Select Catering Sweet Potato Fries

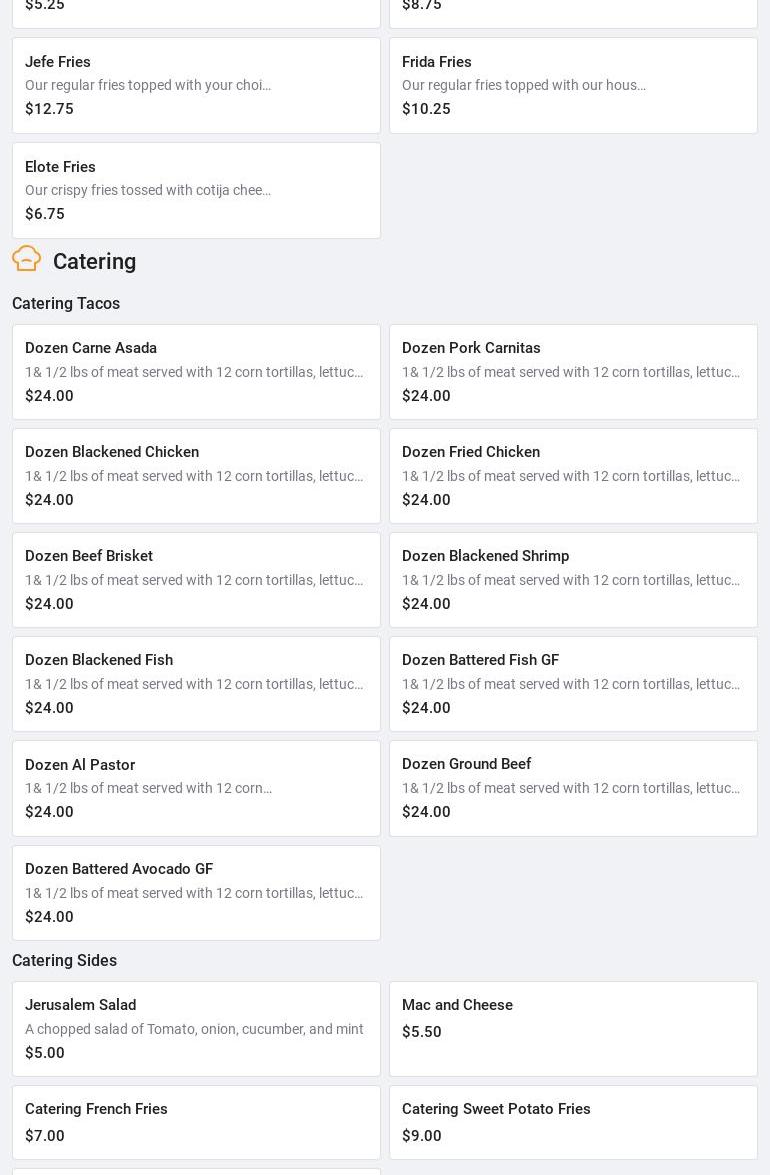[573, 1122]
